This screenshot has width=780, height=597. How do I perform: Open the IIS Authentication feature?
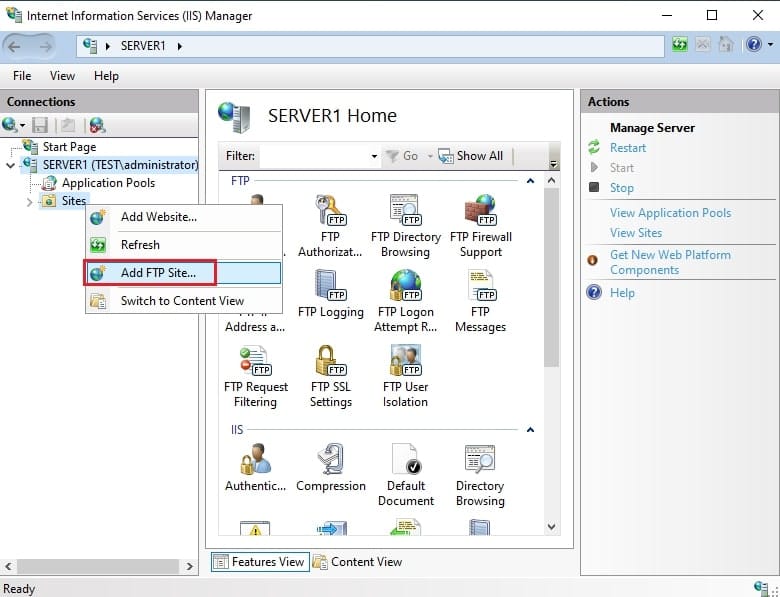[x=255, y=468]
